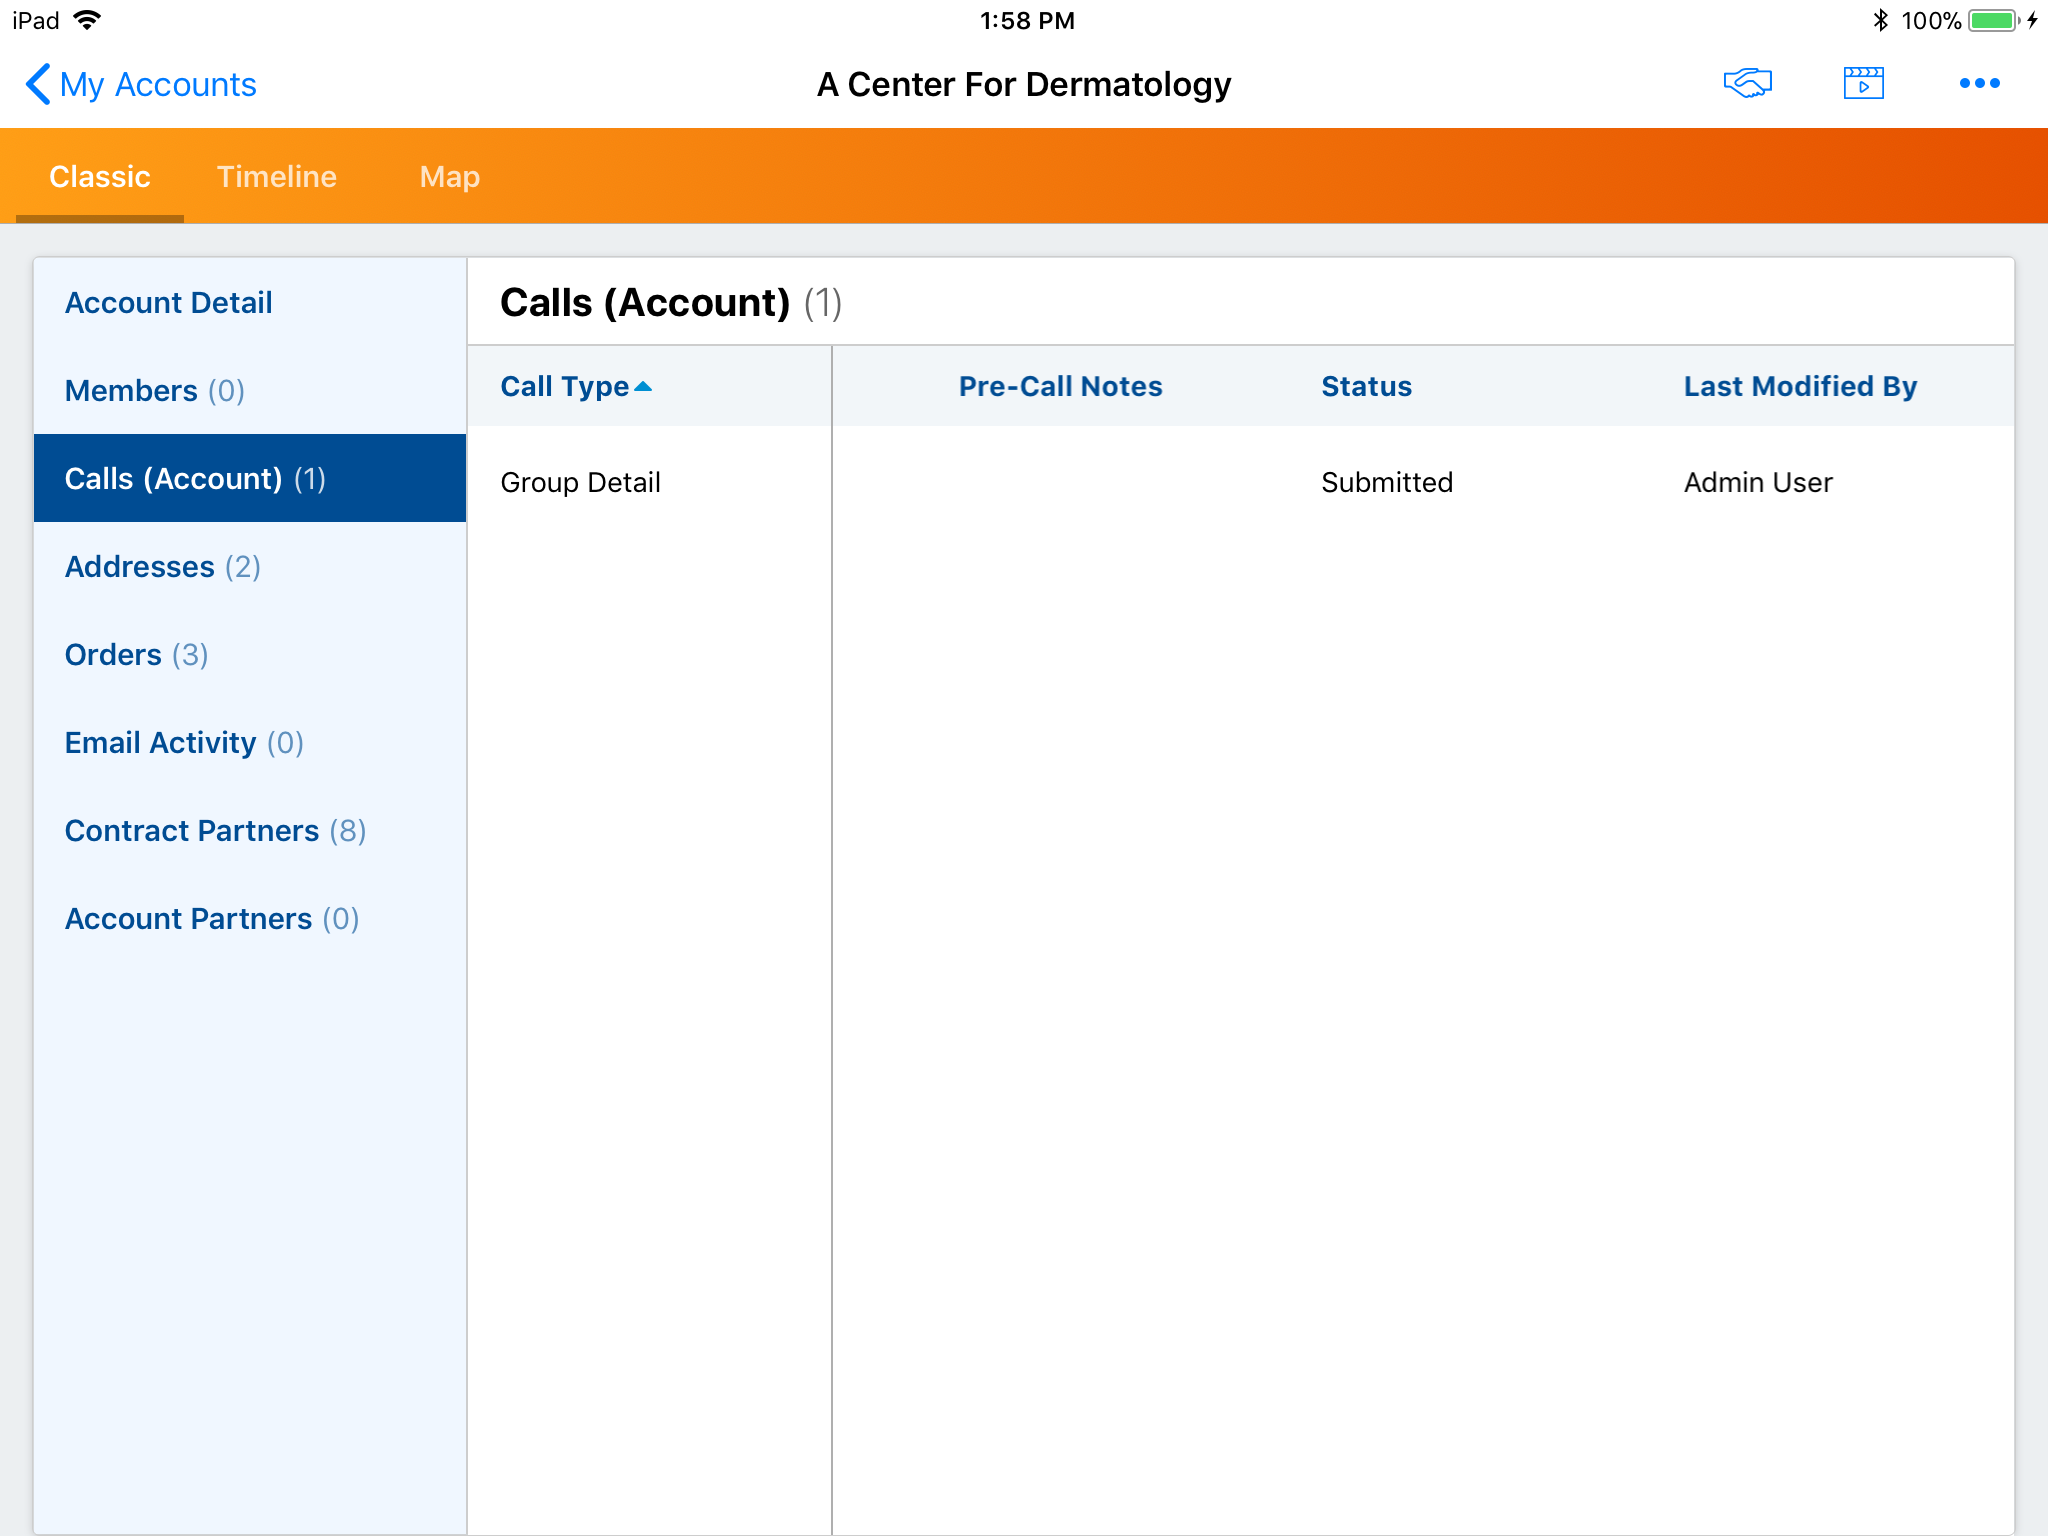Open Addresses section in sidebar
This screenshot has width=2048, height=1536.
pos(162,567)
